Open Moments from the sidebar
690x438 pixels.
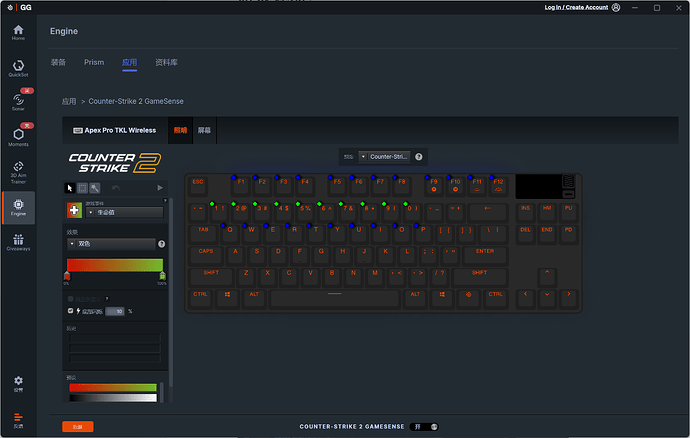tap(18, 136)
